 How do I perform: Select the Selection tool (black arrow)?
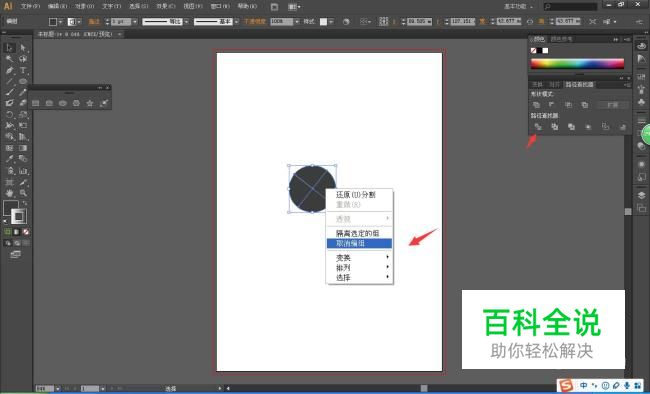[x=9, y=48]
